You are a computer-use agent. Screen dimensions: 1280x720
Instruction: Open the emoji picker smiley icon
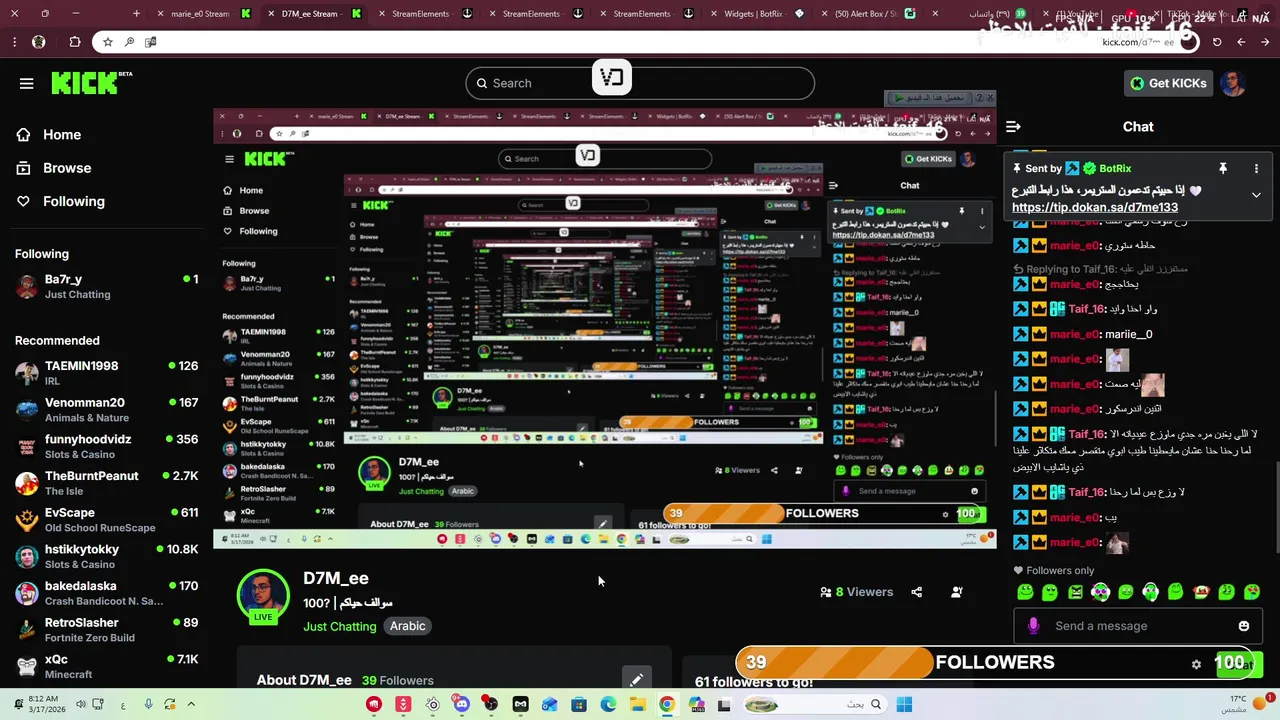tap(1244, 626)
